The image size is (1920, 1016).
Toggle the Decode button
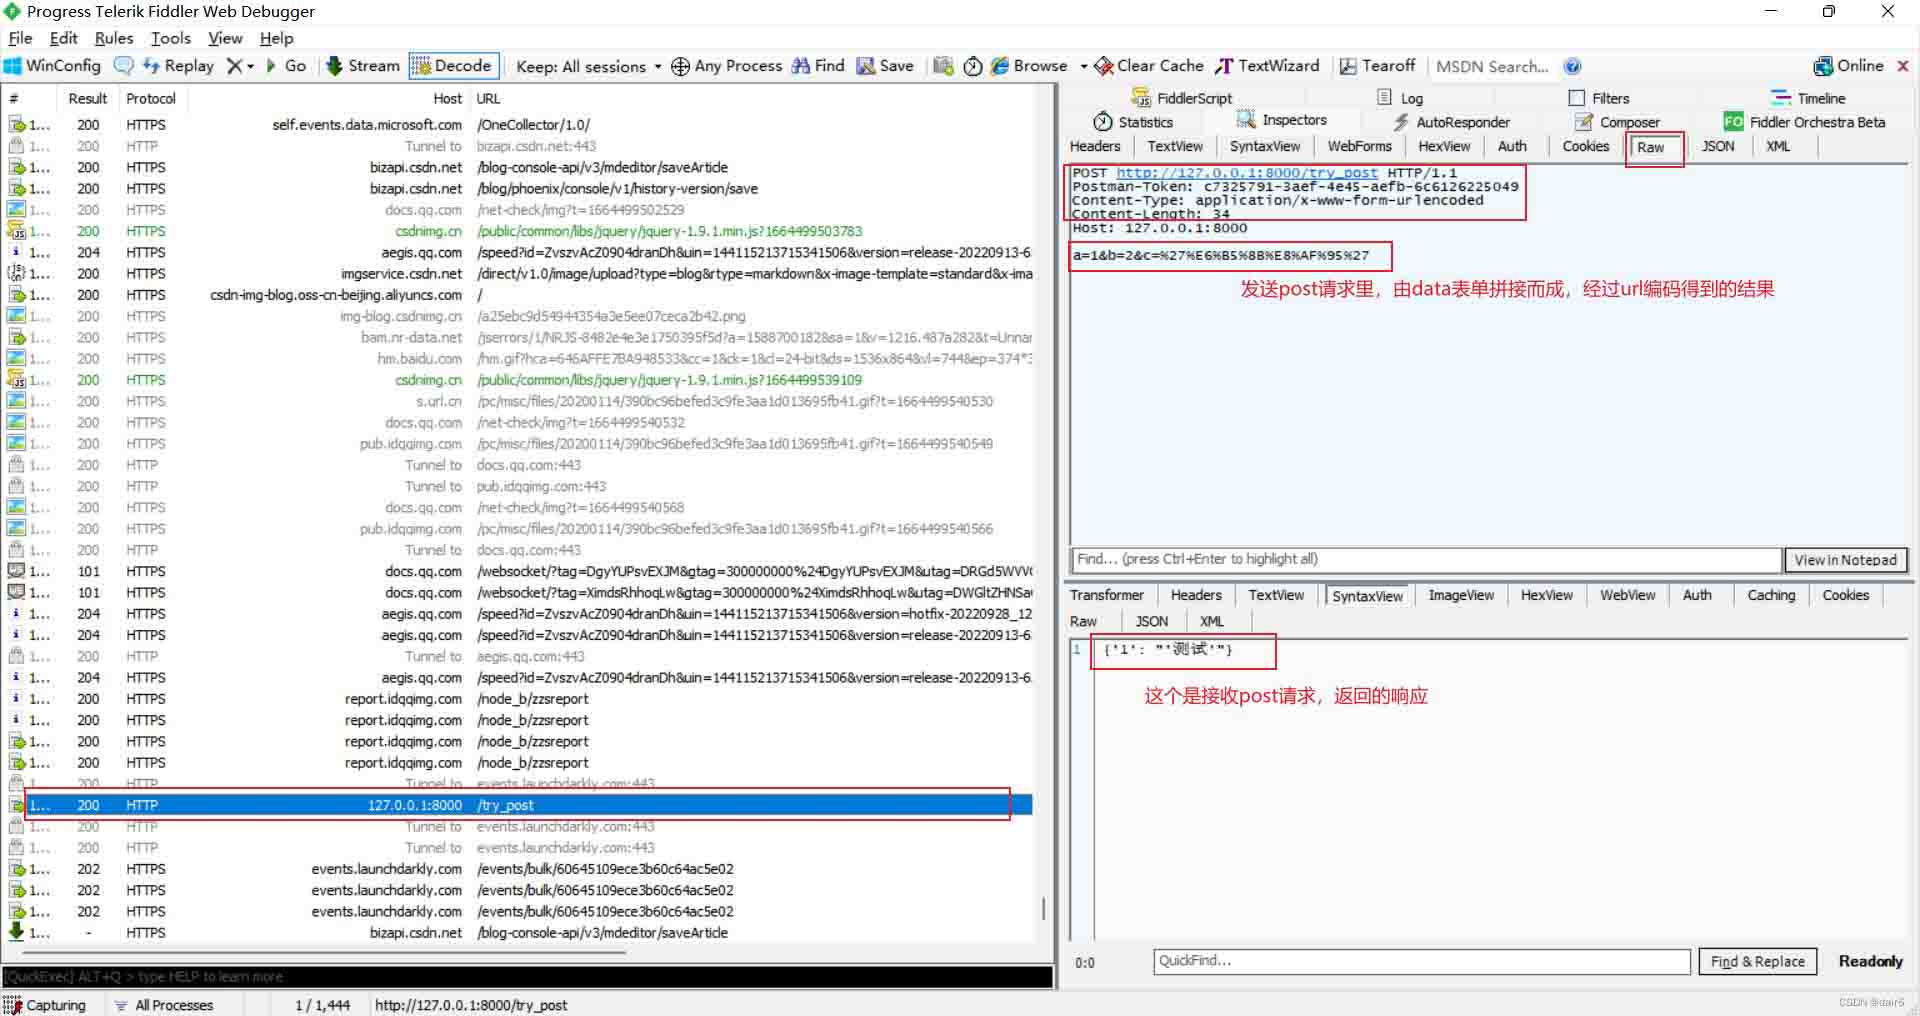453,66
